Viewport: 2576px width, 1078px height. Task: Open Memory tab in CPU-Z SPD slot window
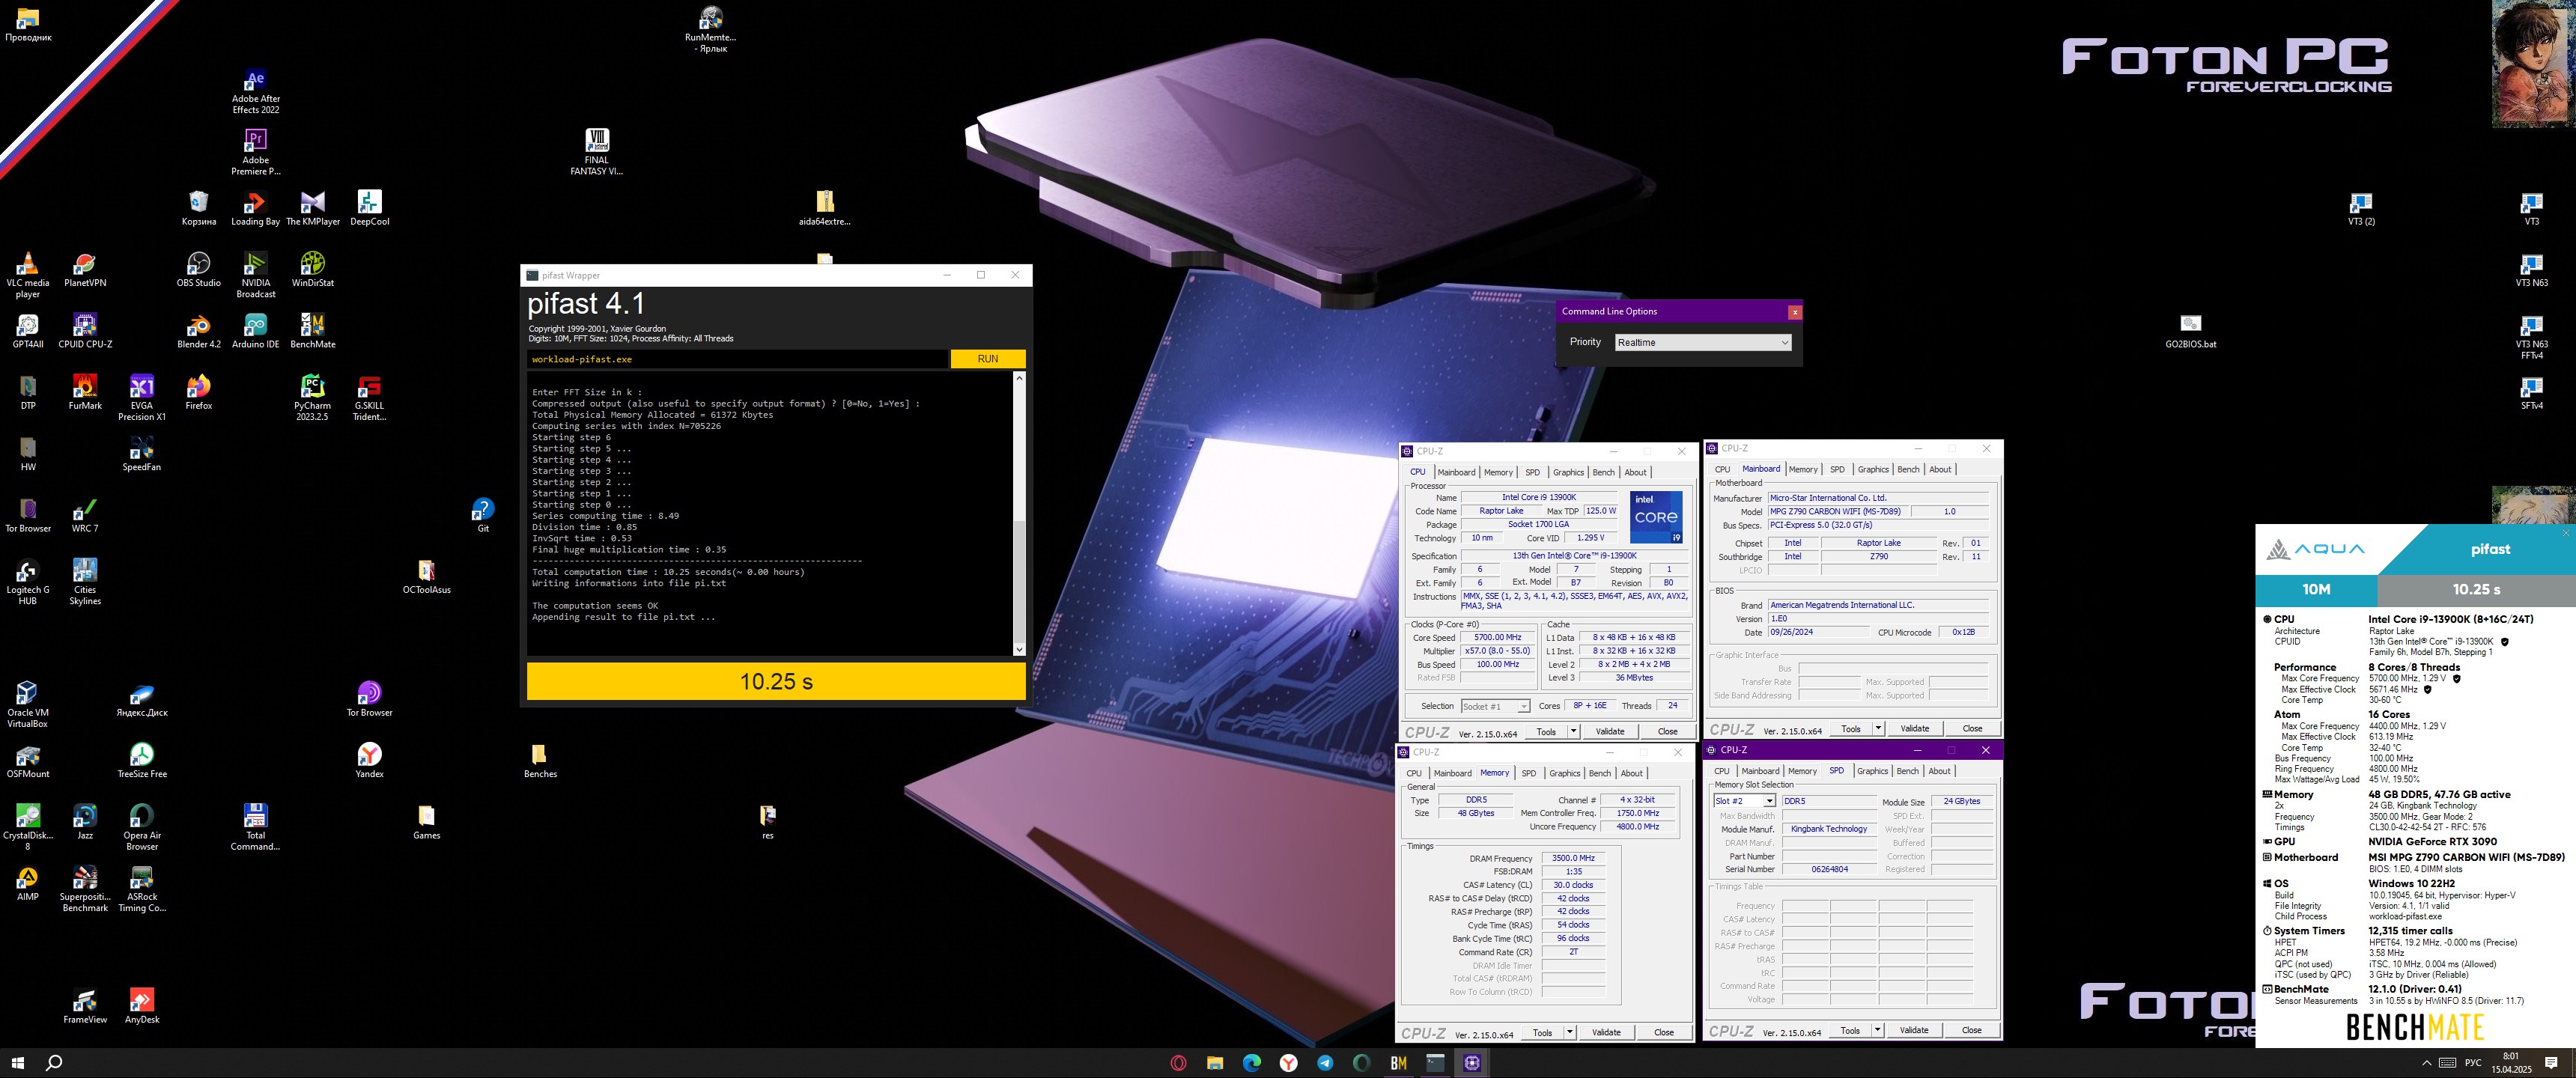1802,771
